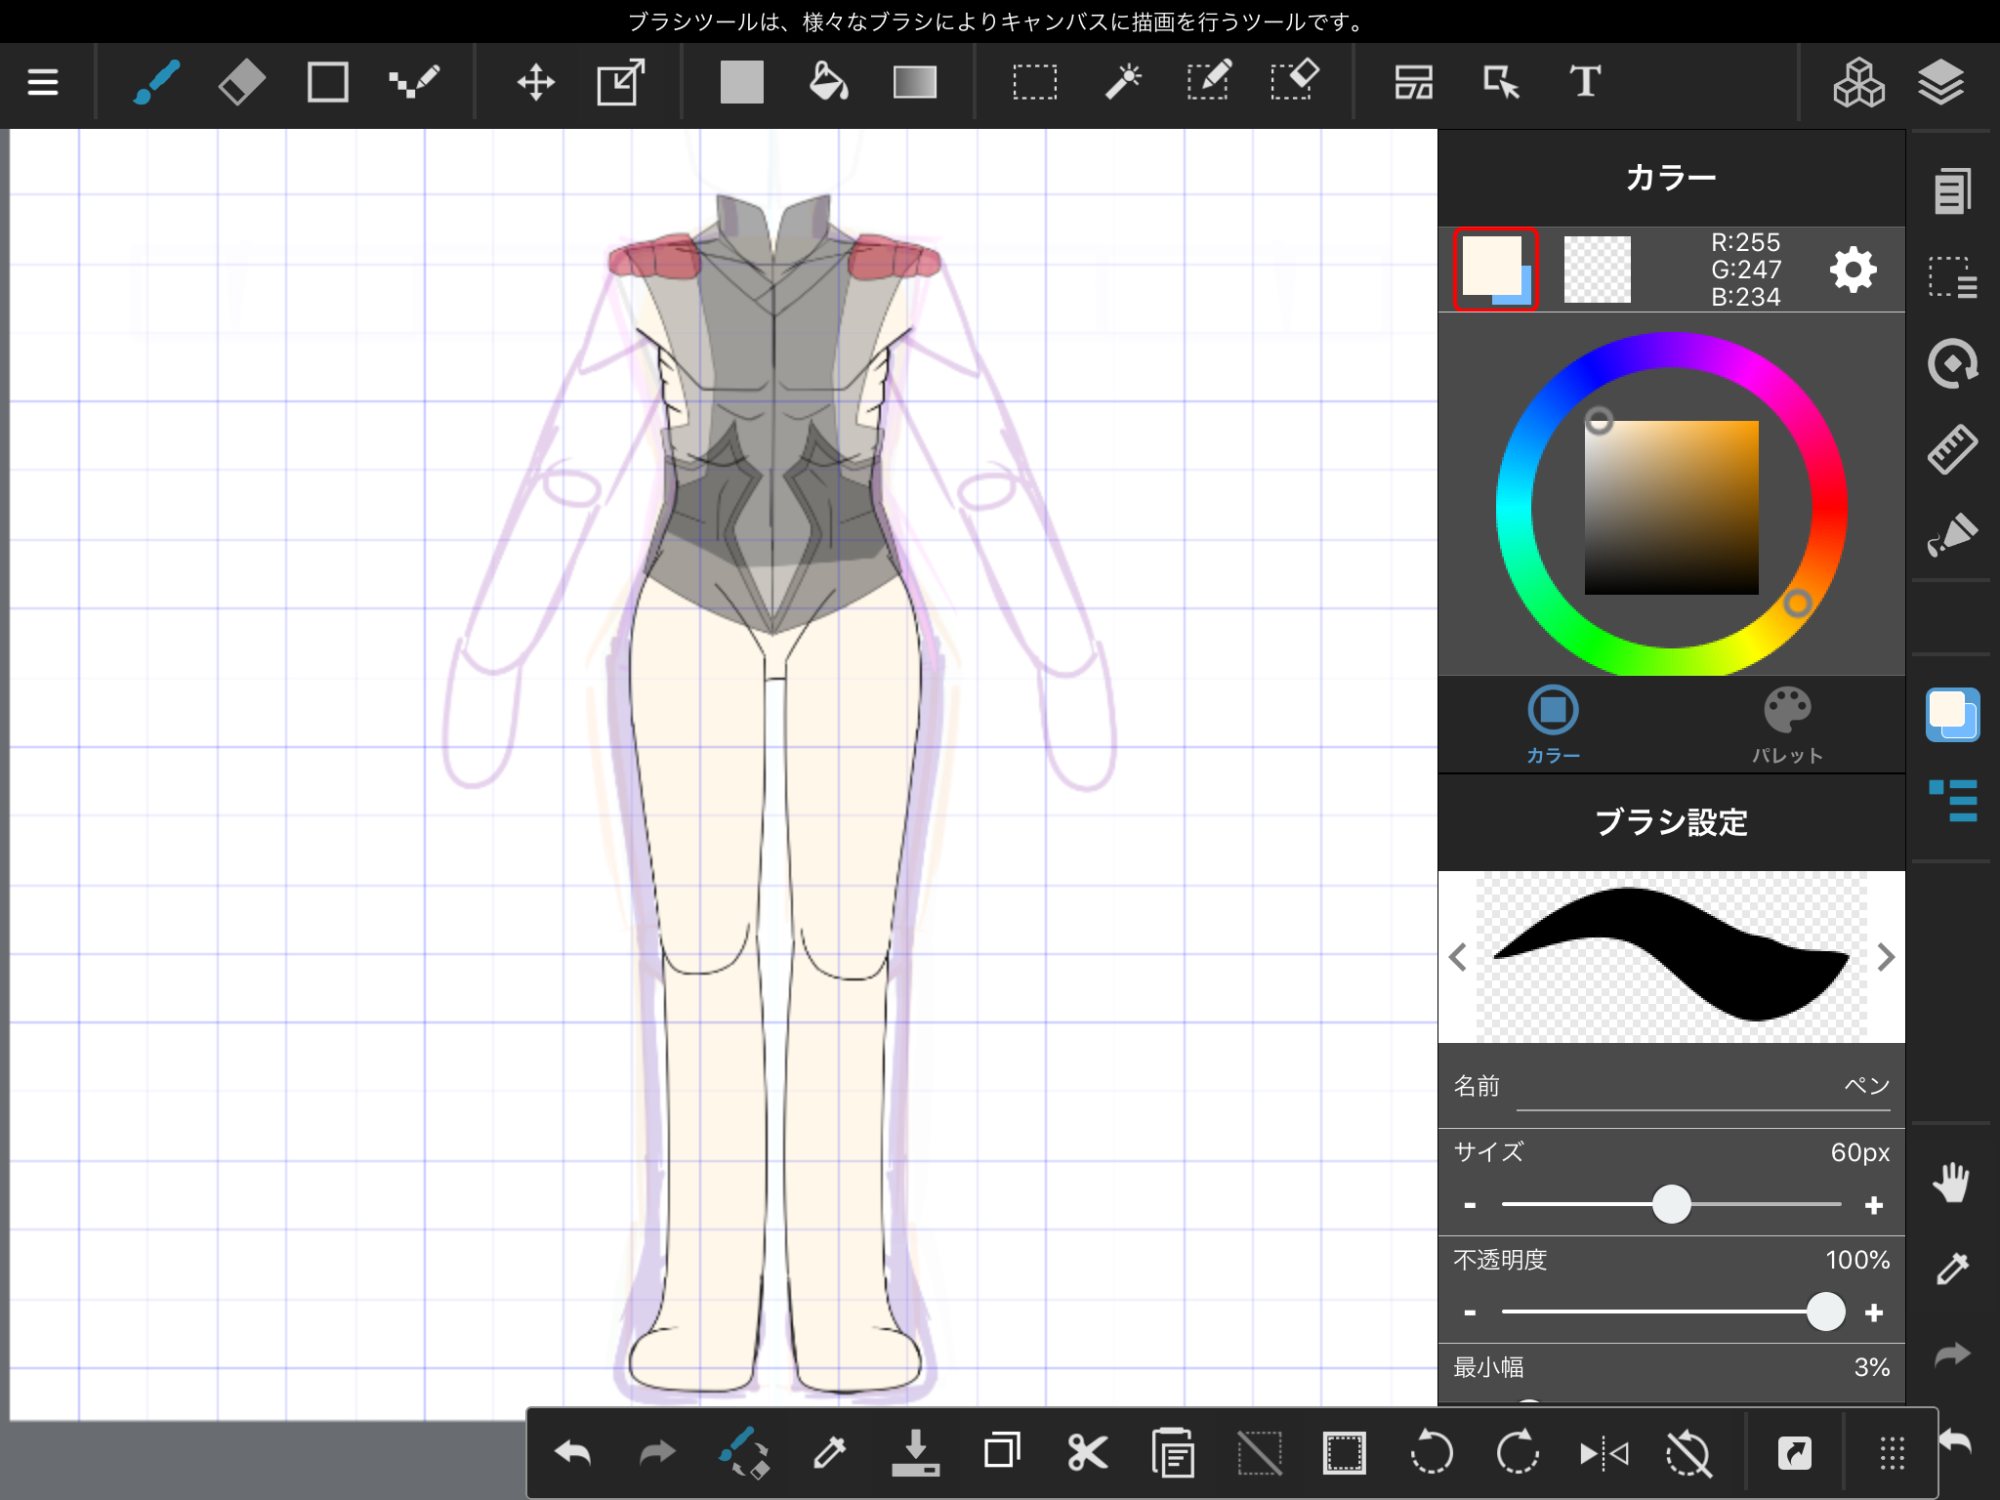
Task: Open the hamburger main menu
Action: point(43,82)
